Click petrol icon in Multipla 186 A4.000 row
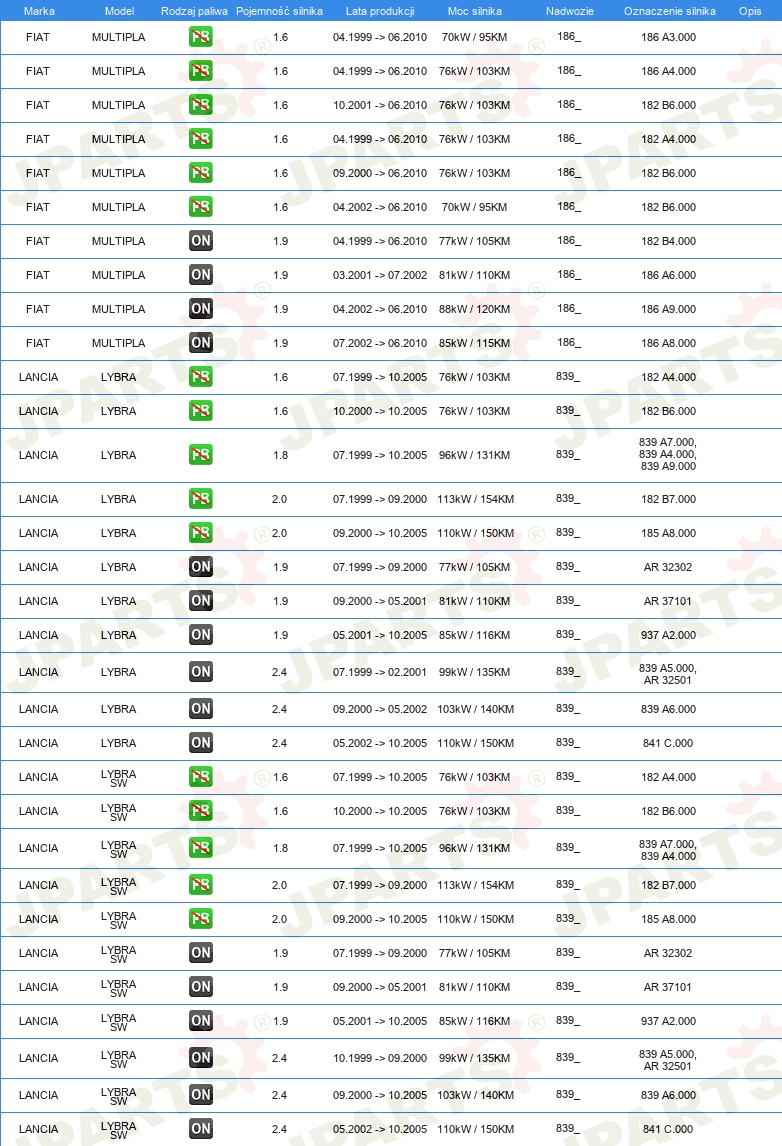782x1146 pixels. point(200,71)
